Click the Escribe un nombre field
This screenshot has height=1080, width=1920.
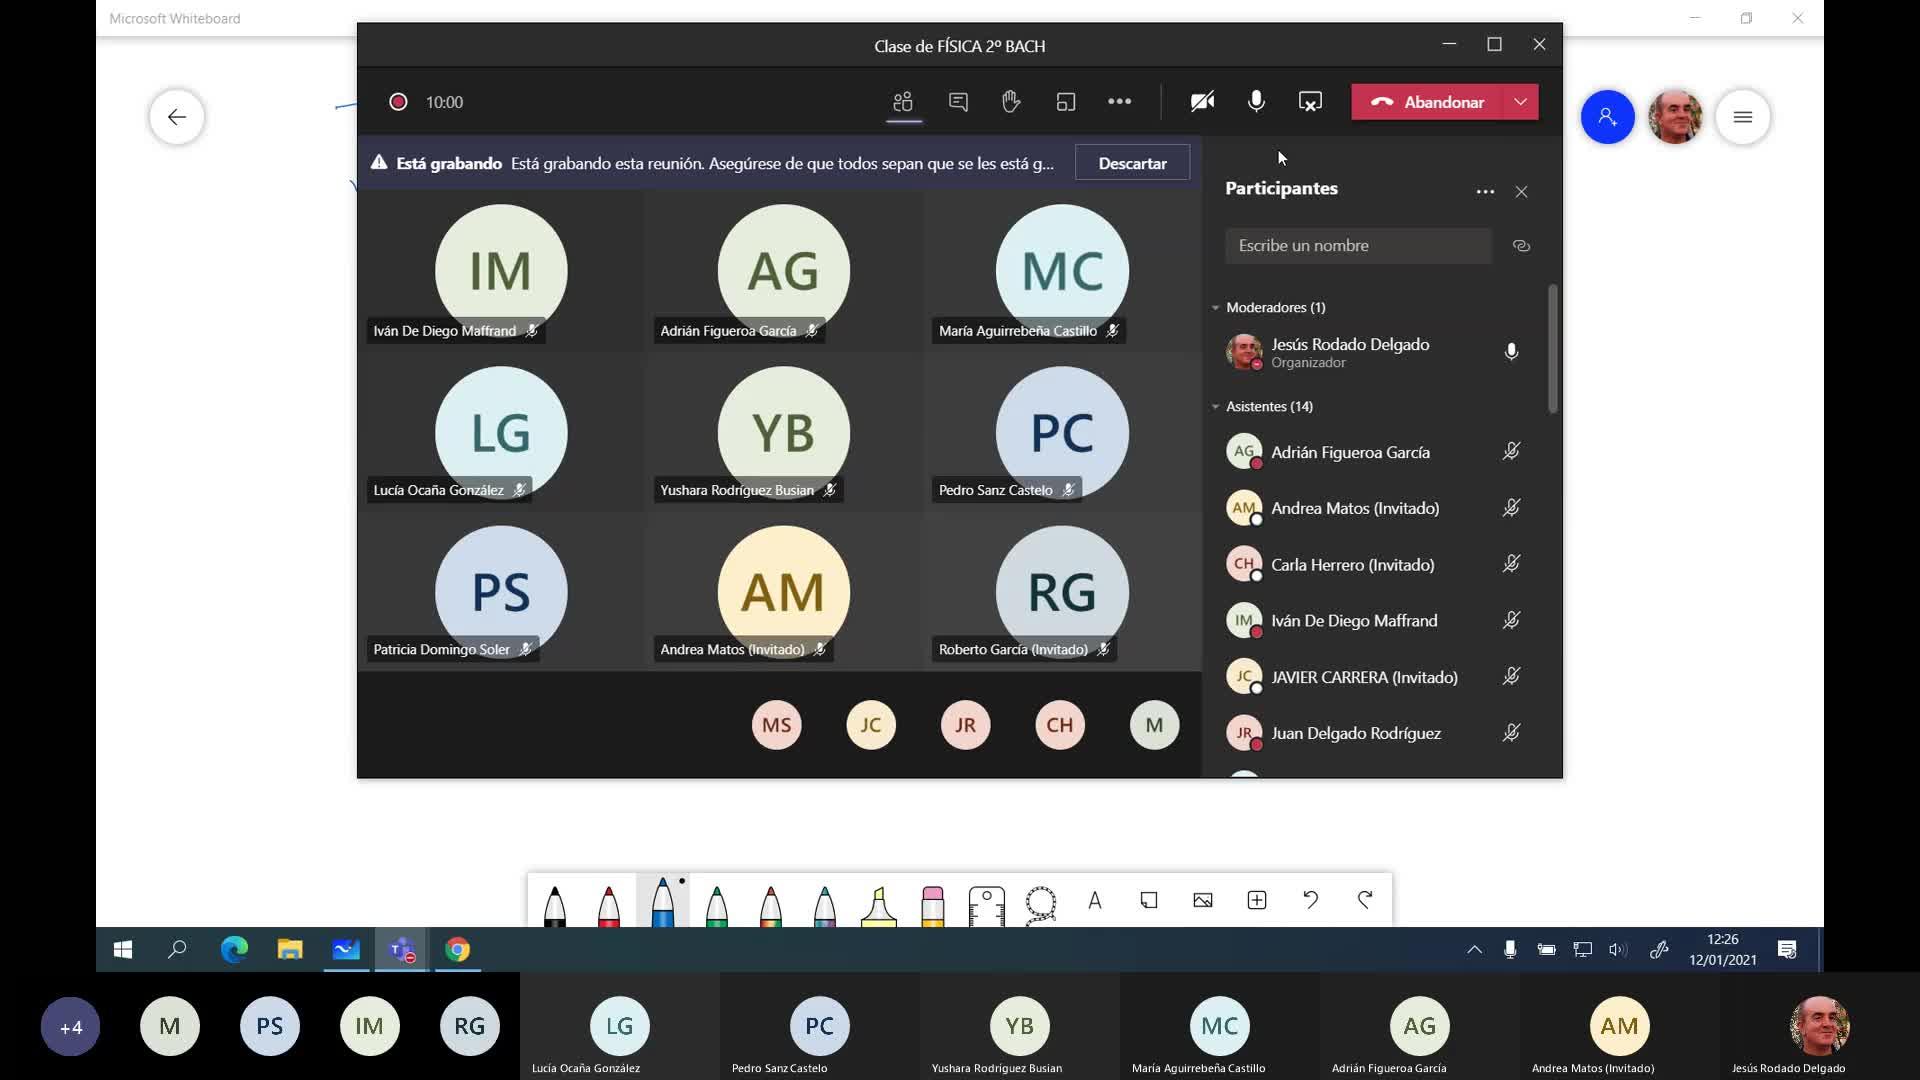coord(1357,246)
